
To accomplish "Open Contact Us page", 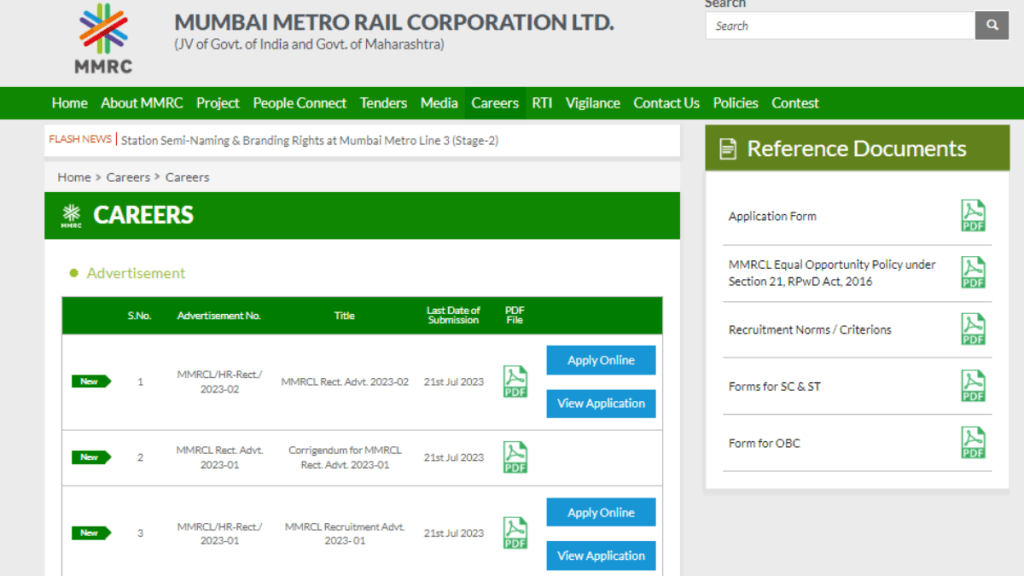I will [666, 103].
